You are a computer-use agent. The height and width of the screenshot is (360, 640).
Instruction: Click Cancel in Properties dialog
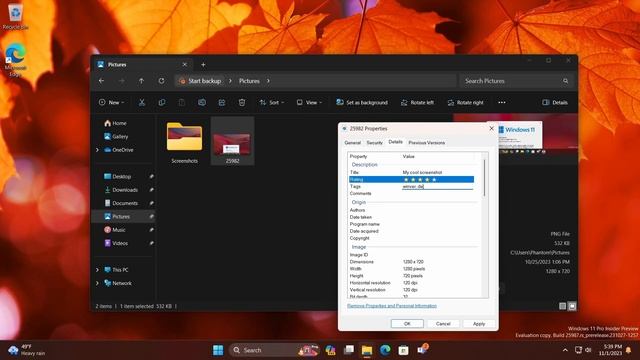[443, 323]
